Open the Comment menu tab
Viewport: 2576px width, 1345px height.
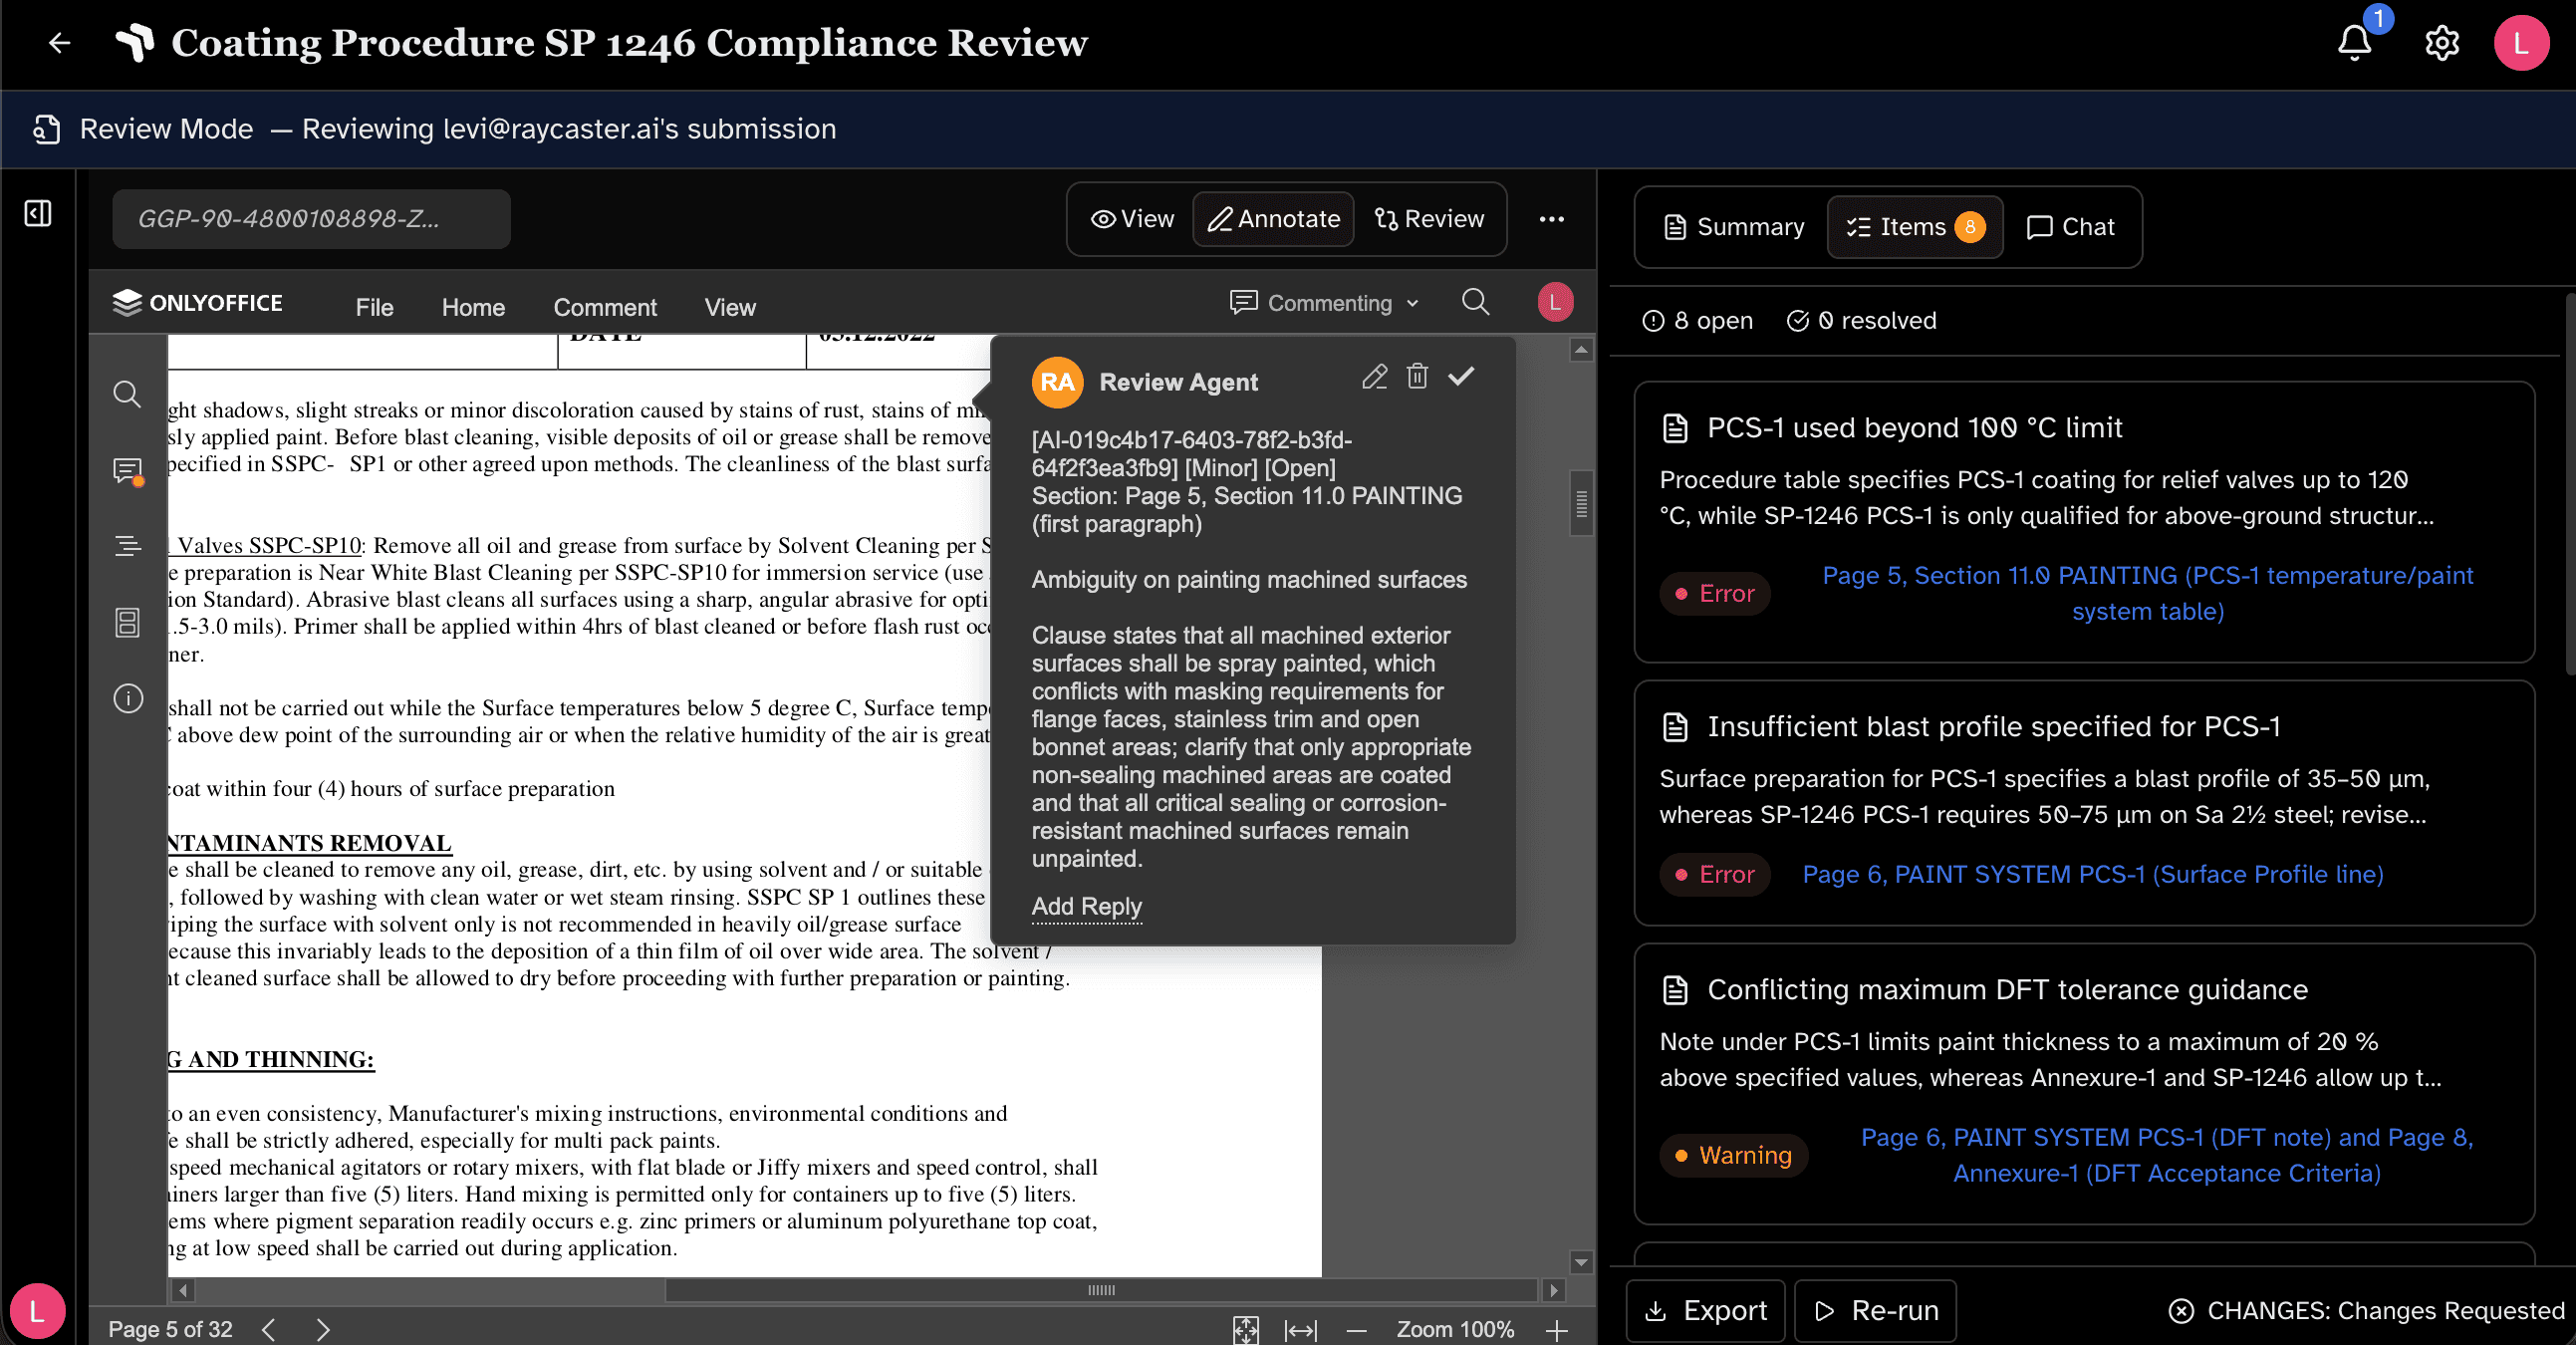(605, 307)
